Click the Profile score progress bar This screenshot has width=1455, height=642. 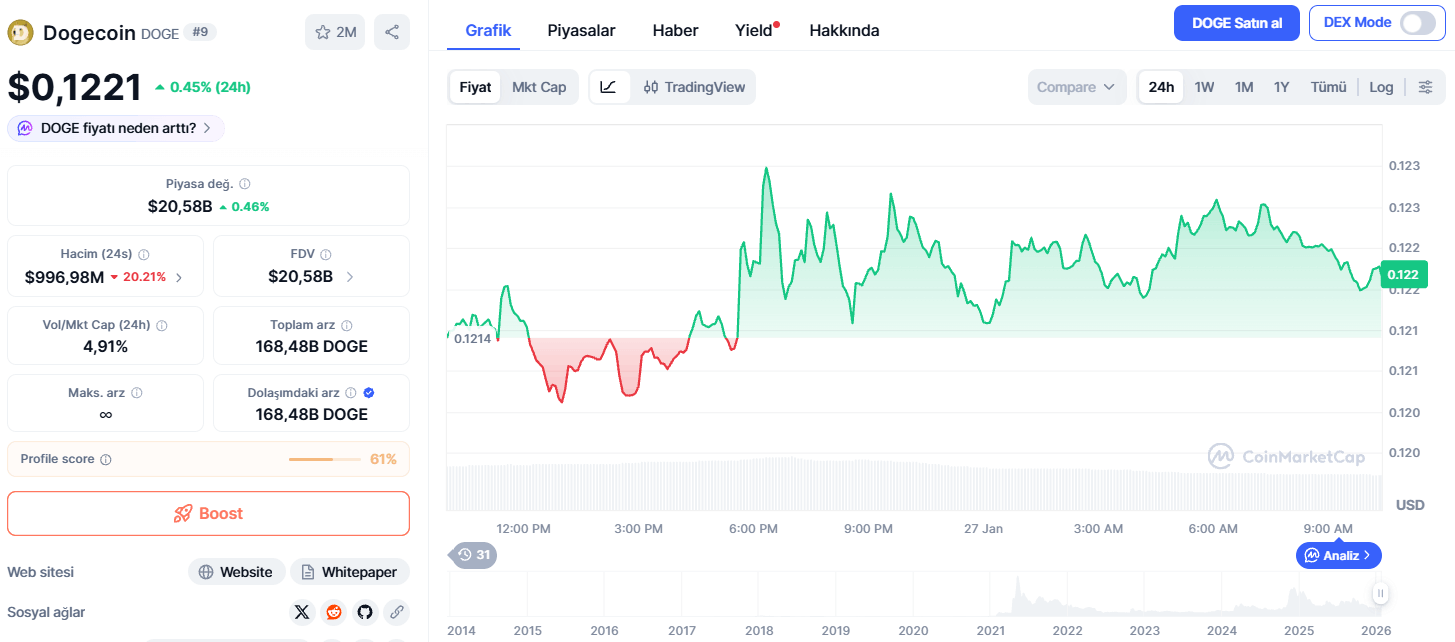coord(325,459)
